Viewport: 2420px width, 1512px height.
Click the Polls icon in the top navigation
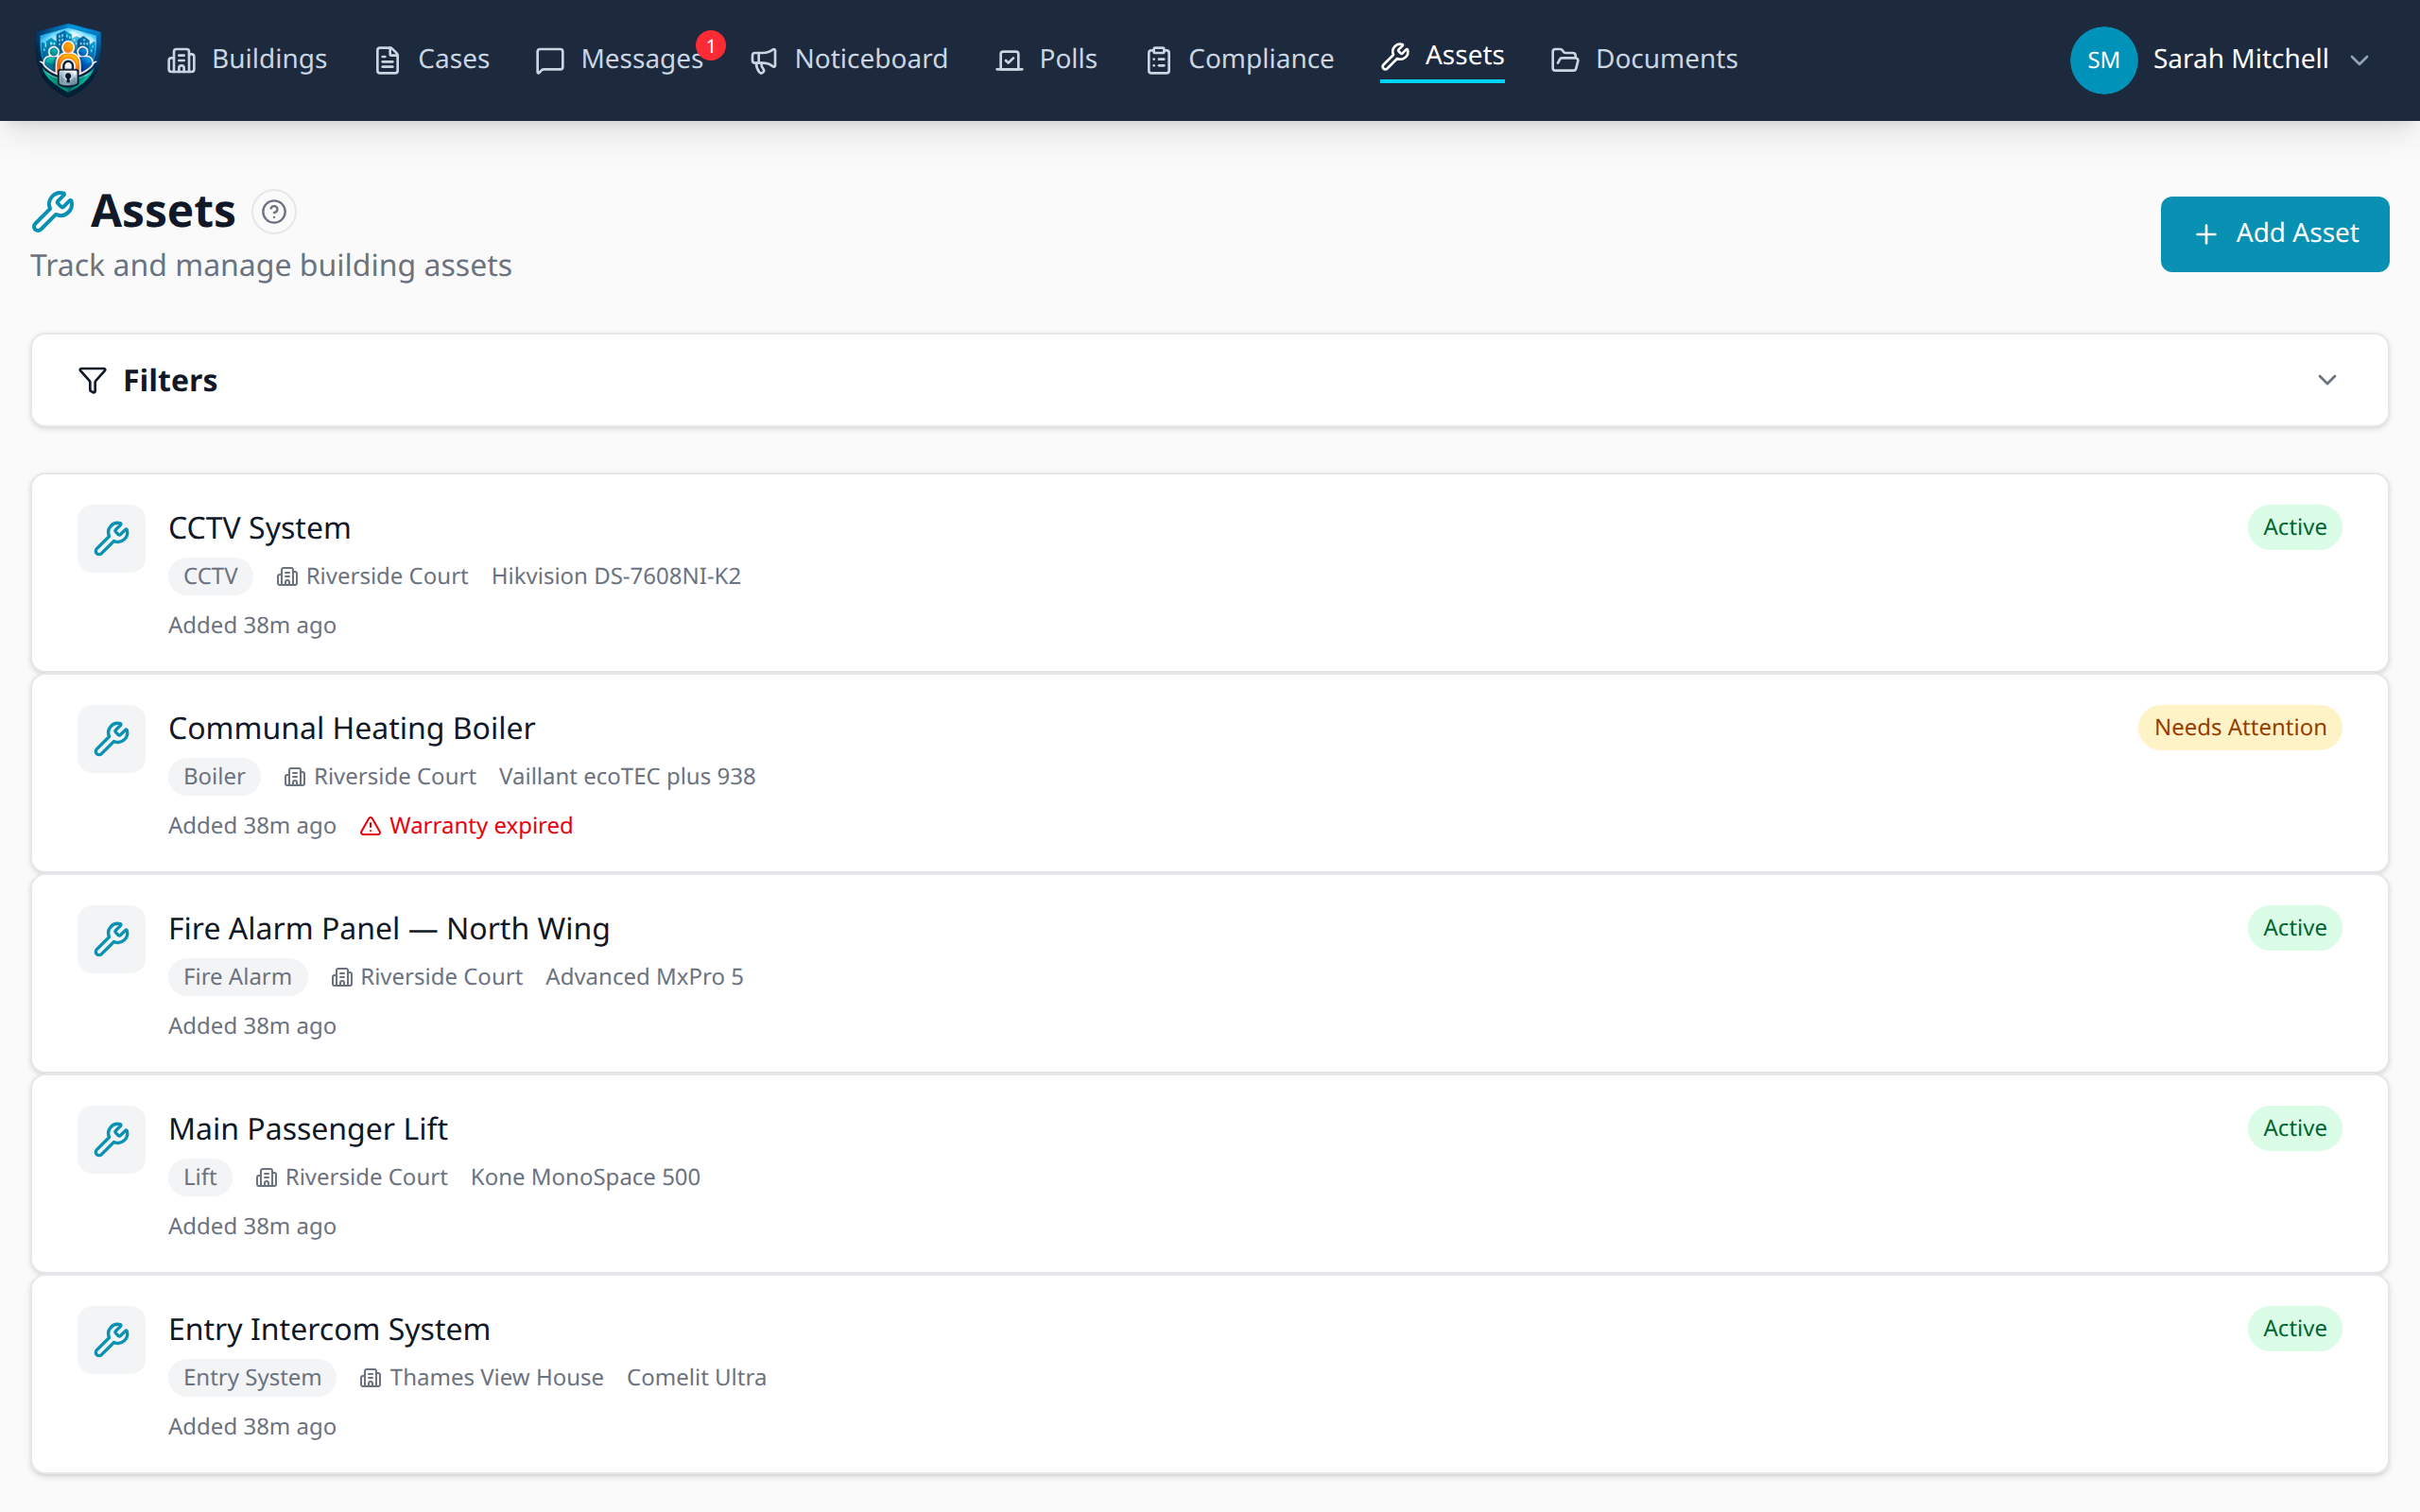(1009, 59)
